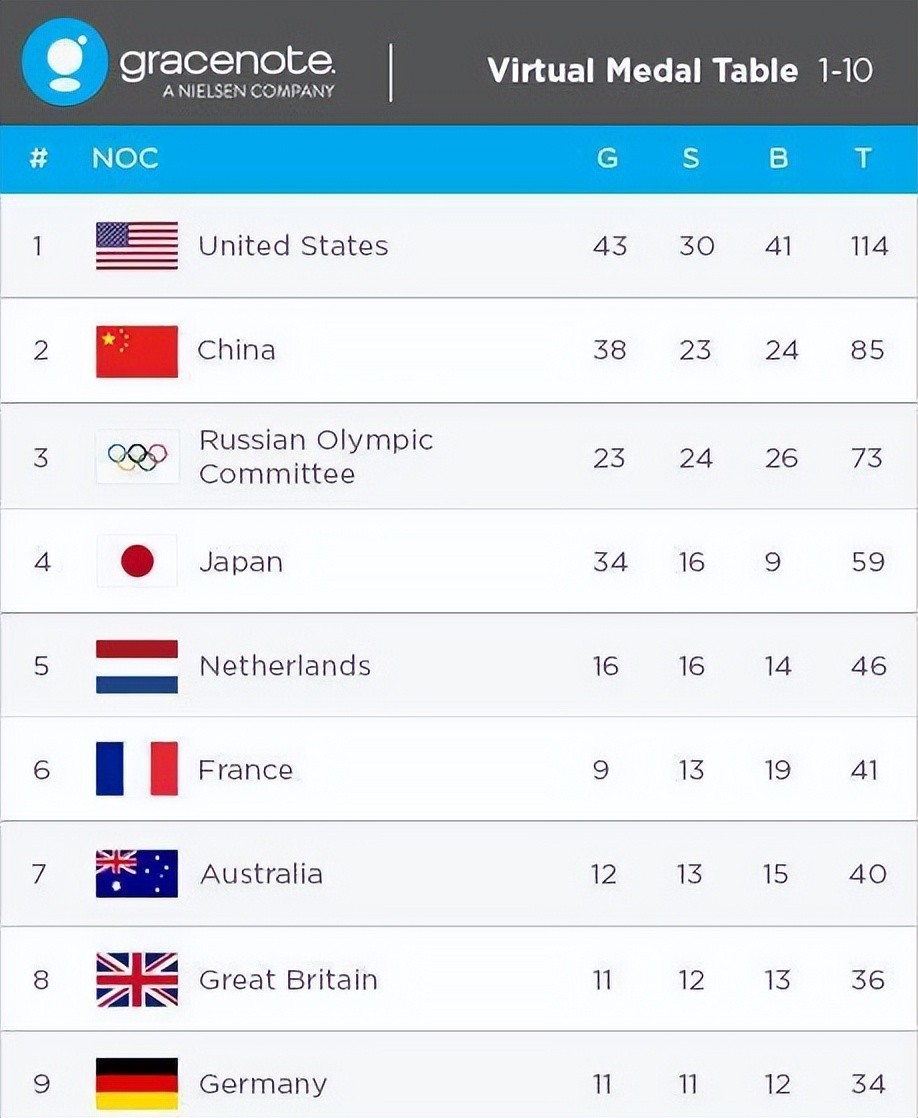
Task: Click the Australia flag icon
Action: click(x=137, y=873)
